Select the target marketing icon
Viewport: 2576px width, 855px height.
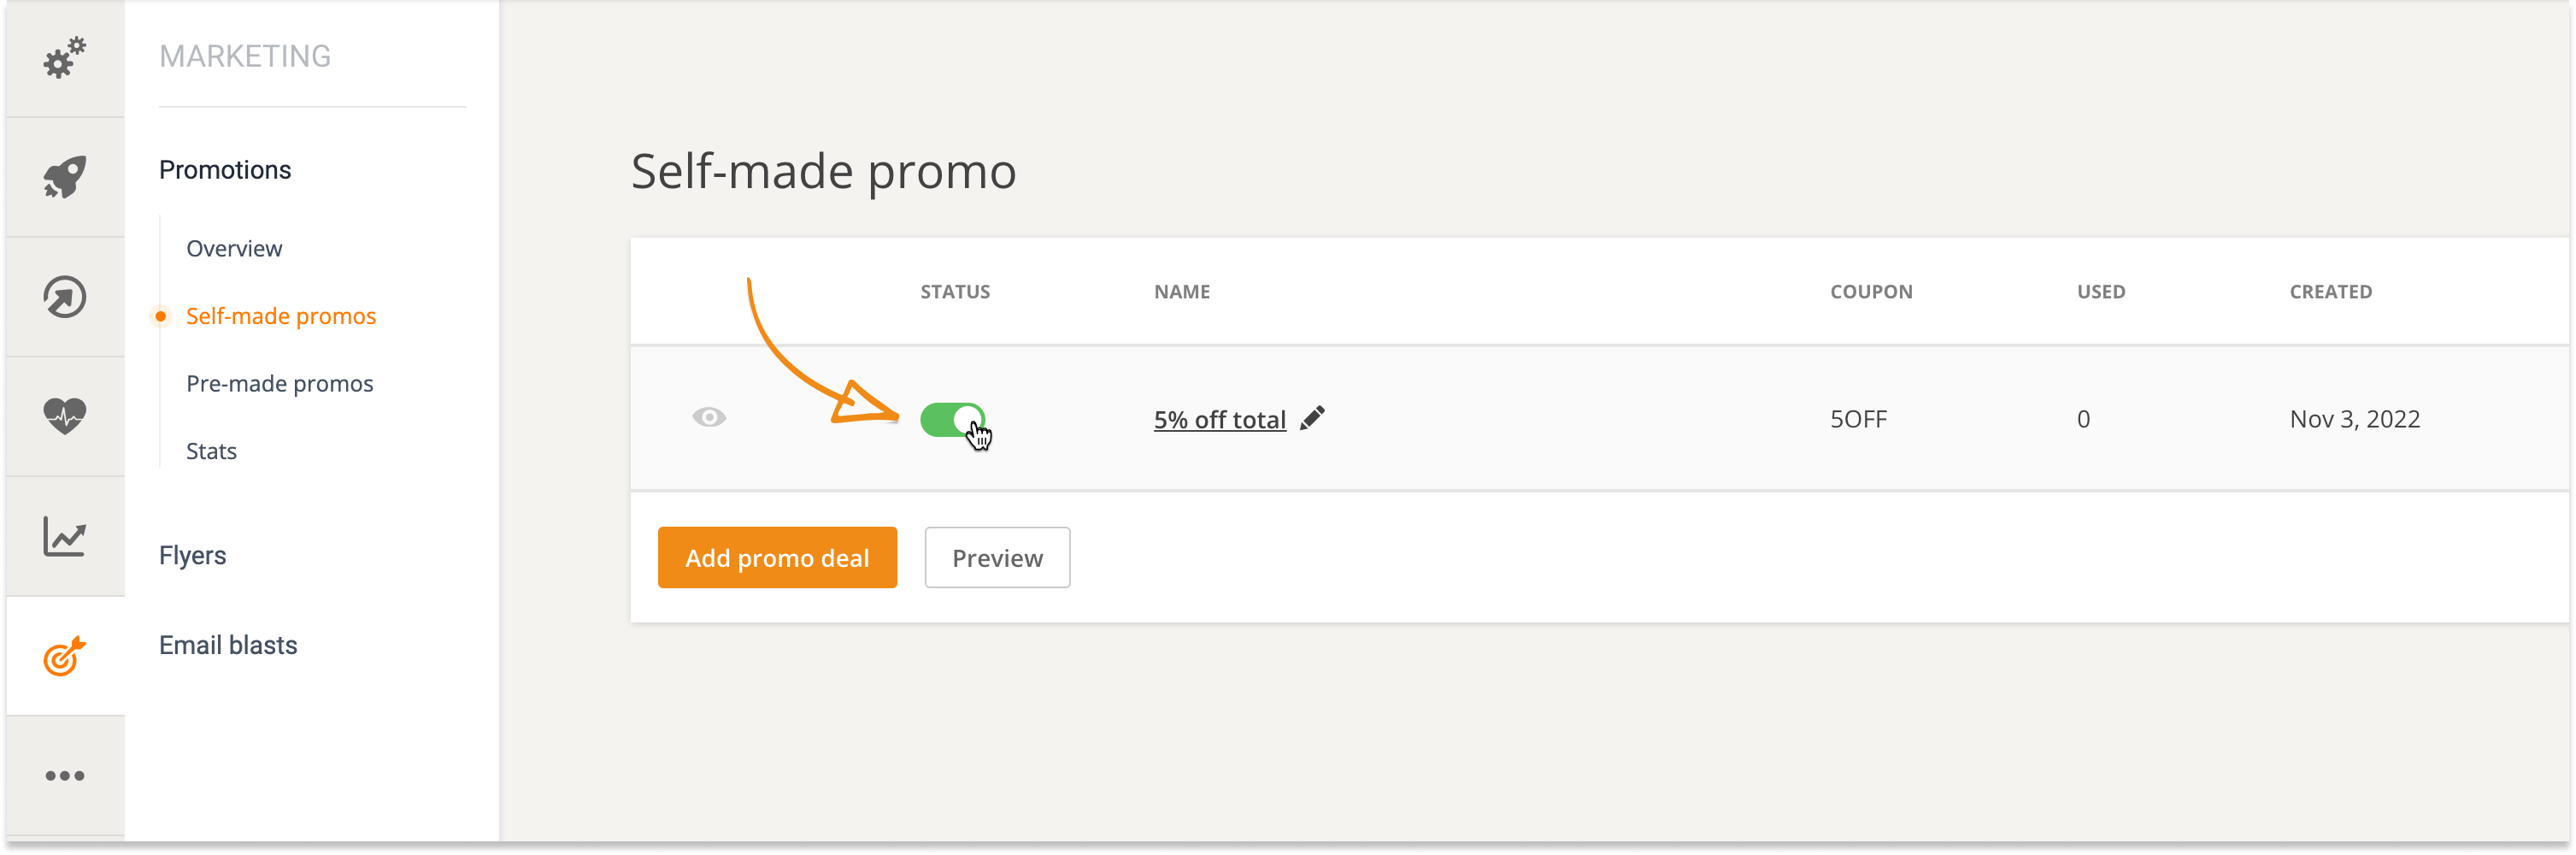click(65, 656)
